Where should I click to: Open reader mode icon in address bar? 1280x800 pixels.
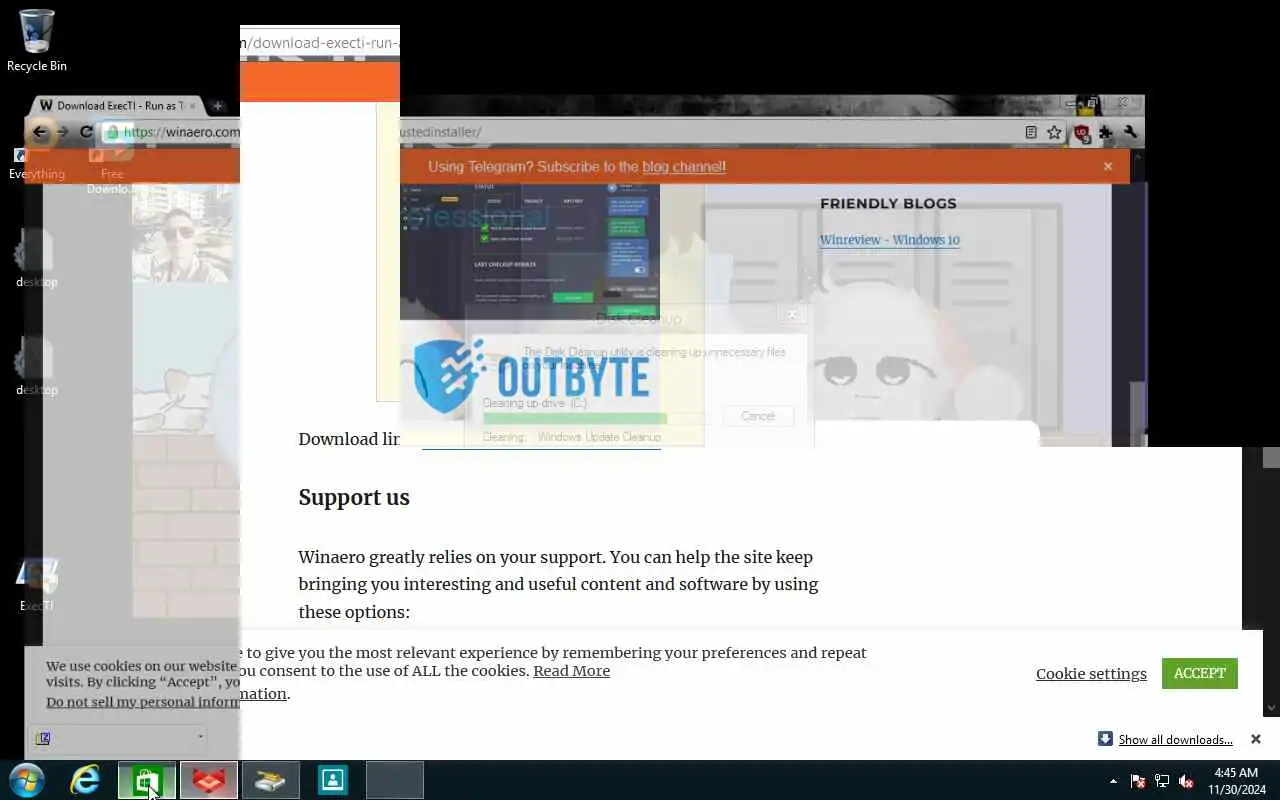coord(1031,132)
